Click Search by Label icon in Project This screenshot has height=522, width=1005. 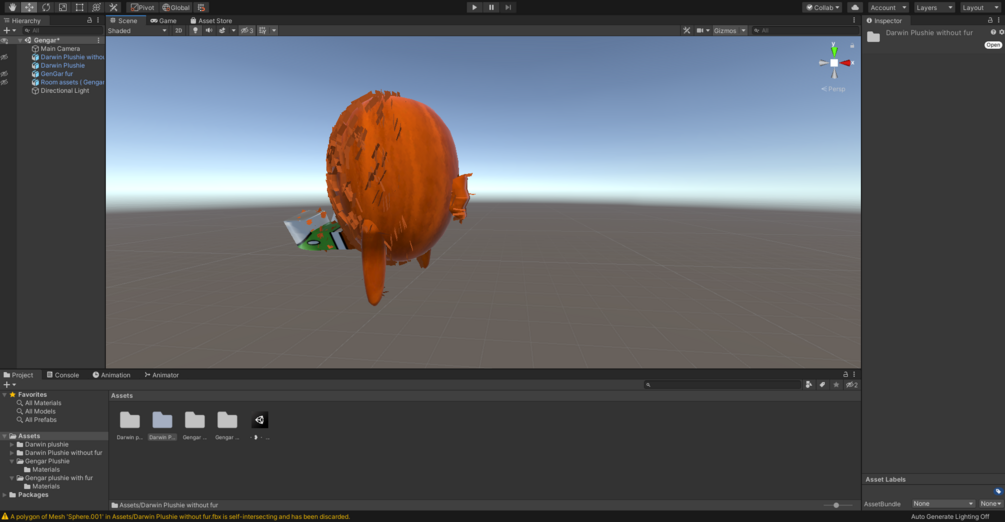(x=822, y=385)
